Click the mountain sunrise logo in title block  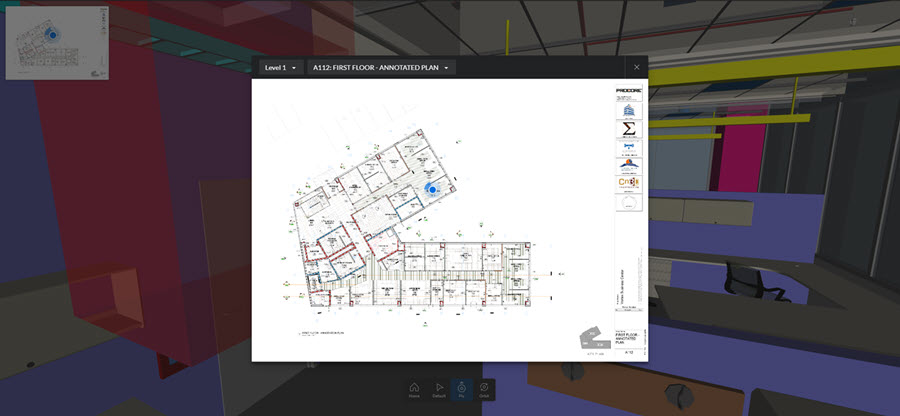[628, 166]
